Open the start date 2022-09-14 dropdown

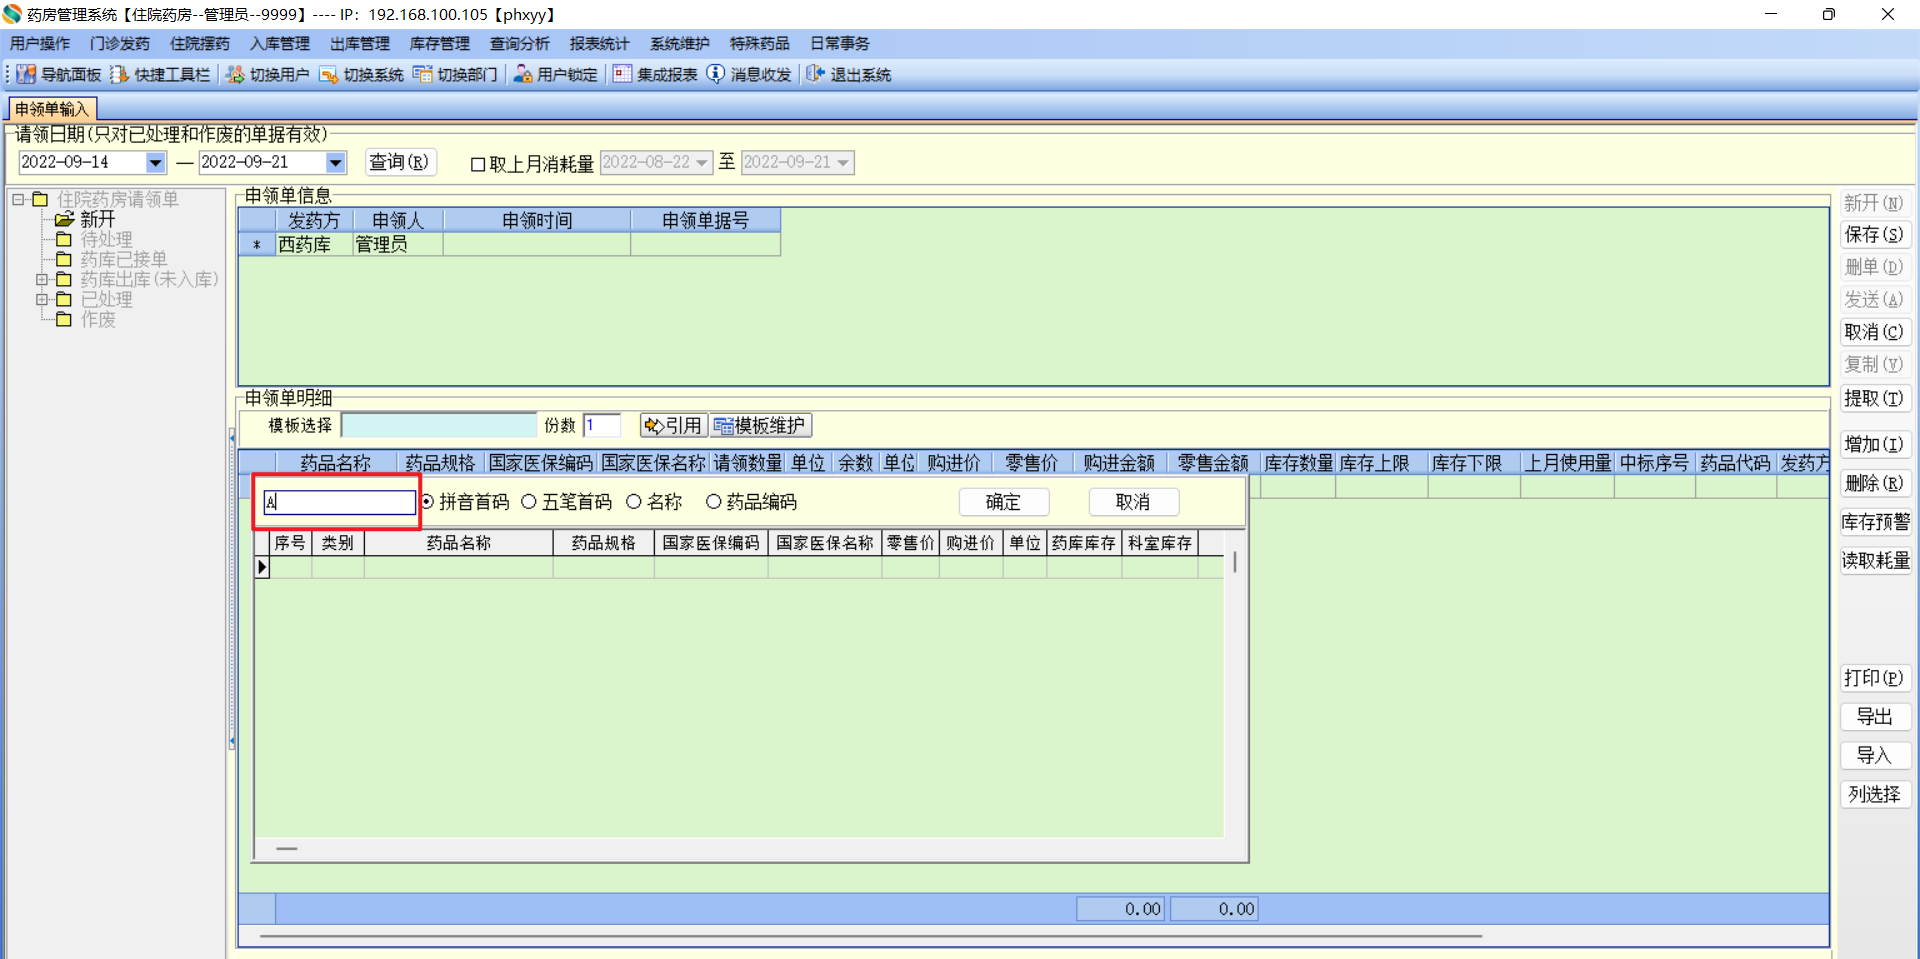click(x=155, y=162)
